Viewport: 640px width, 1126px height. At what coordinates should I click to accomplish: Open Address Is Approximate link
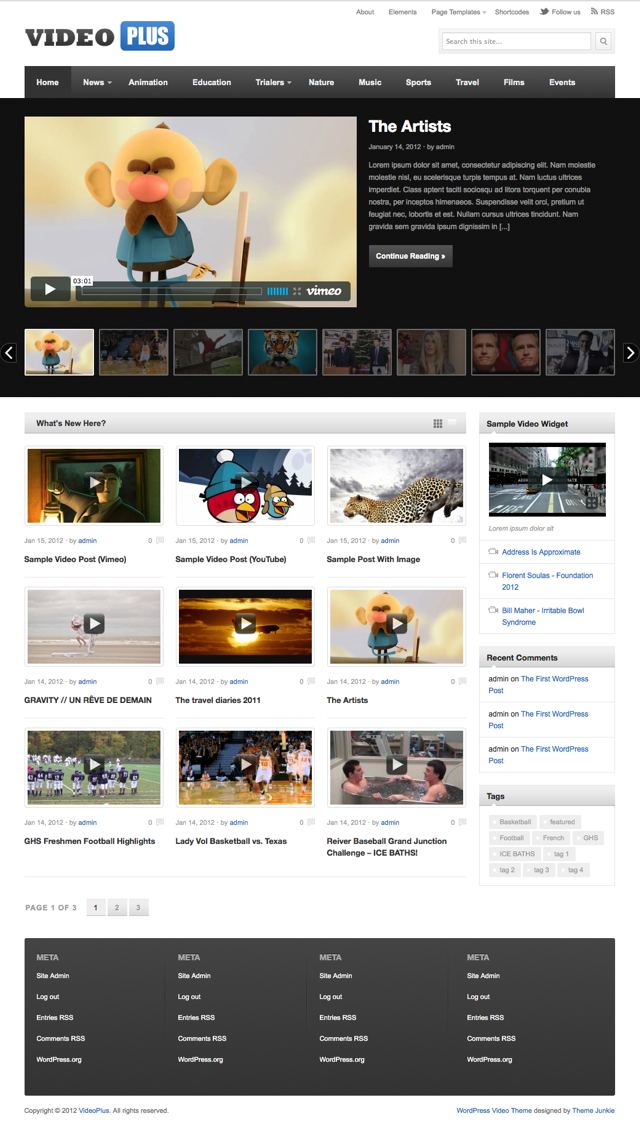pyautogui.click(x=541, y=552)
